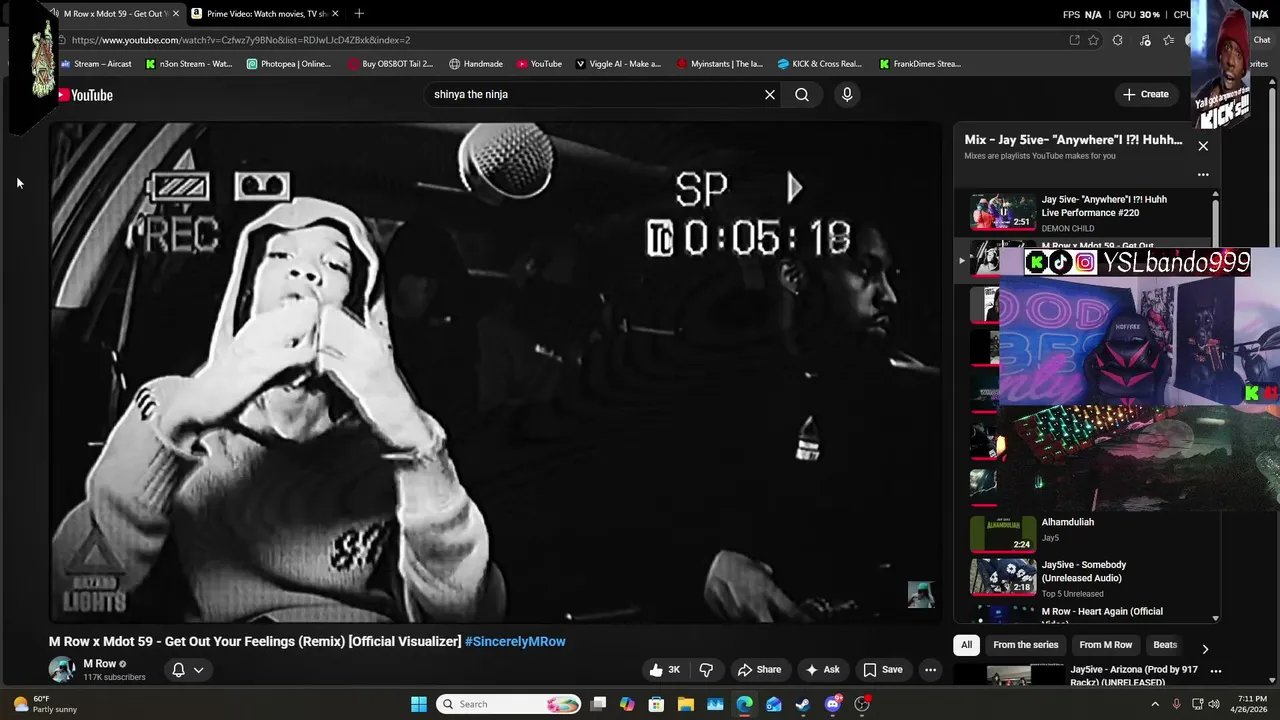The image size is (1280, 720).
Task: Open Windows Start menu
Action: (419, 704)
